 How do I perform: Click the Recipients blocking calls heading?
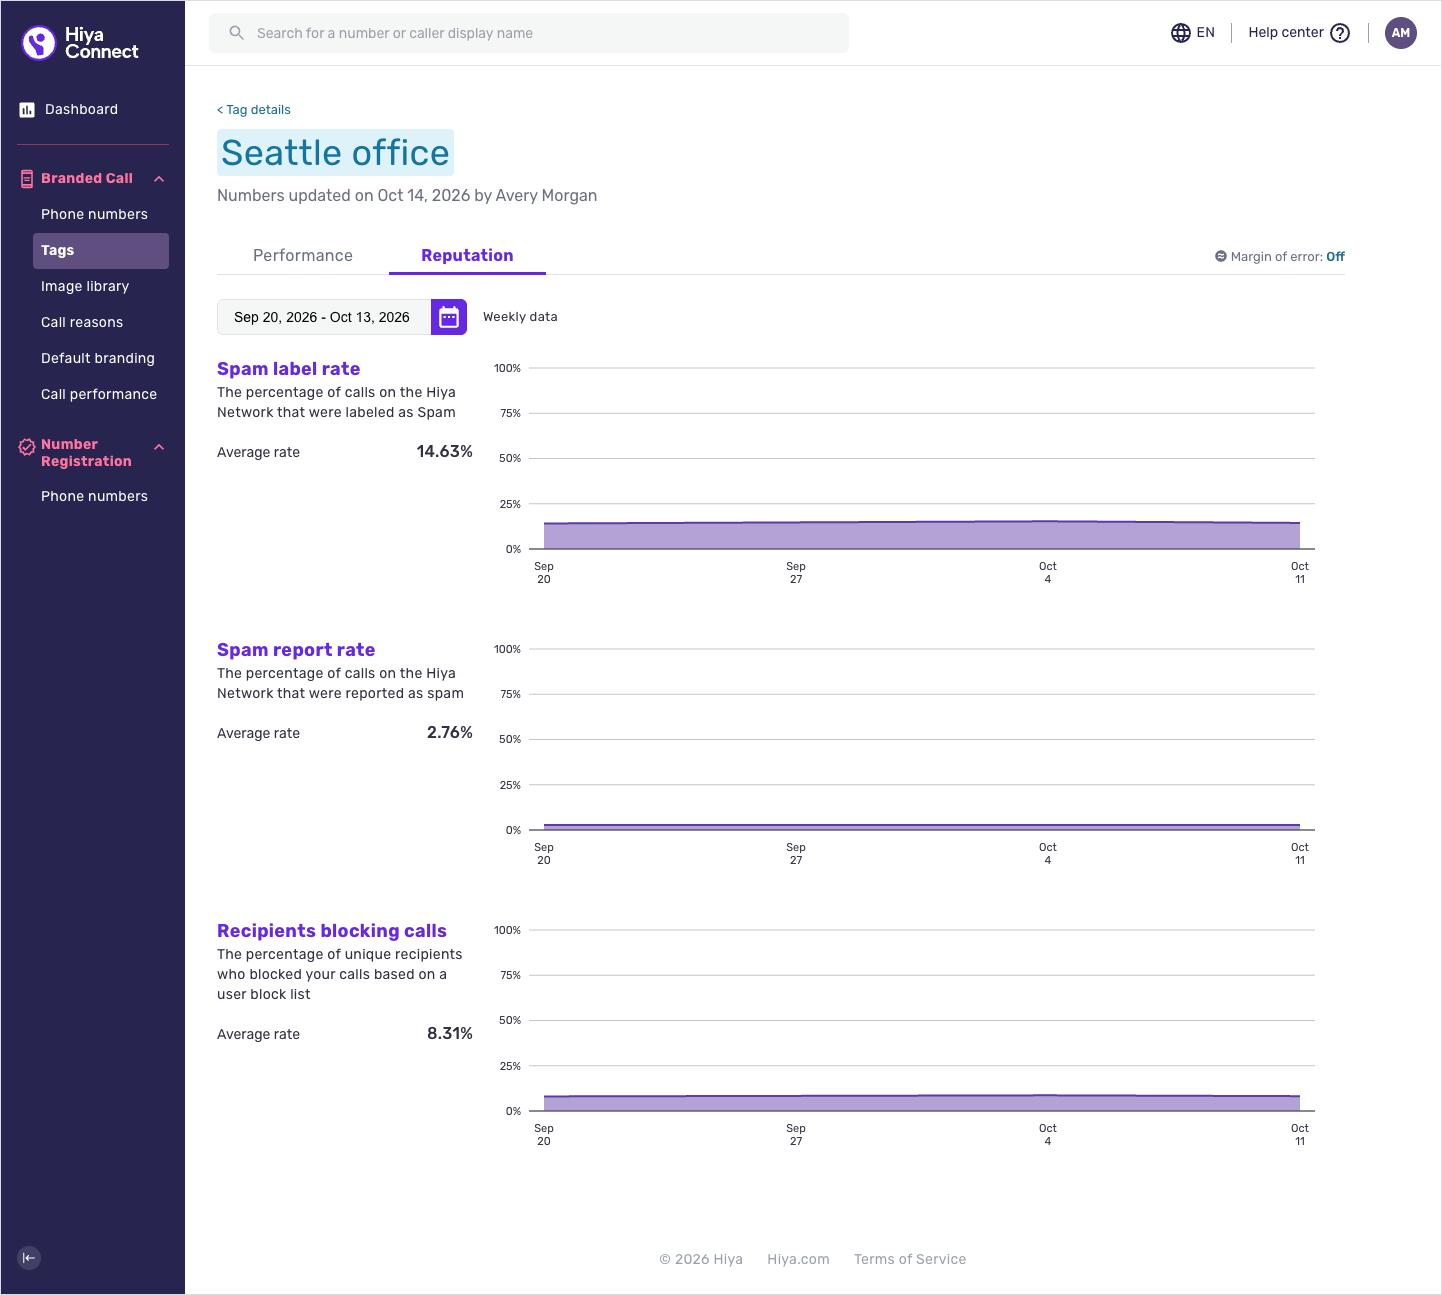coord(332,931)
